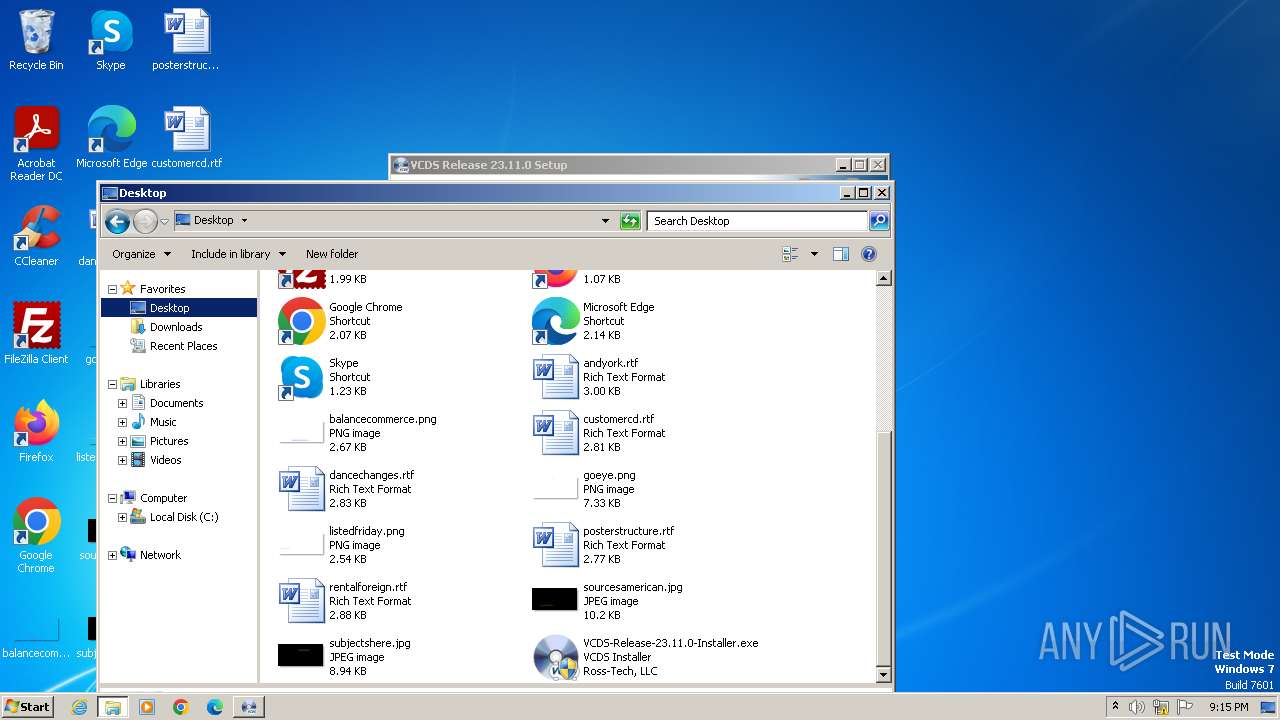Expand the Desktop breadcrumb arrow
This screenshot has height=720, width=1280.
click(244, 221)
